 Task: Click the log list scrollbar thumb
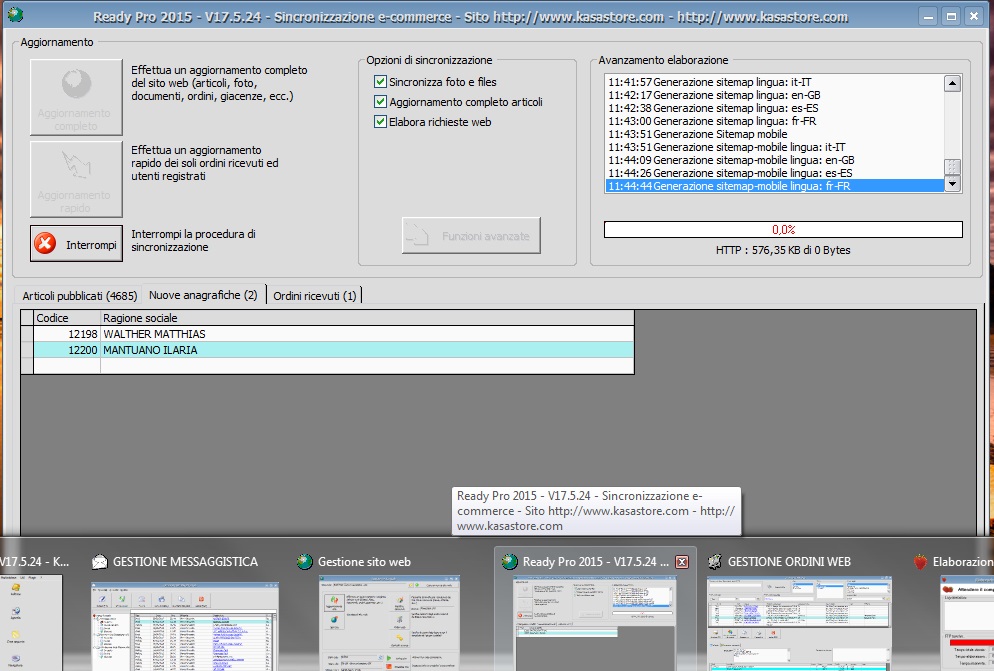point(952,166)
